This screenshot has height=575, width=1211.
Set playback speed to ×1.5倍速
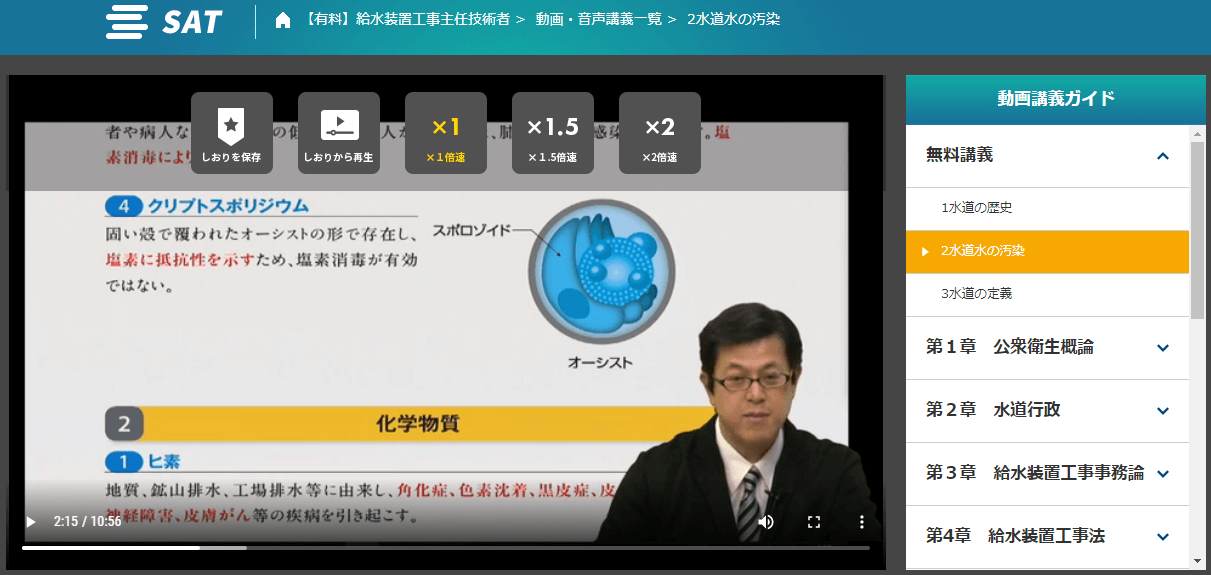553,133
